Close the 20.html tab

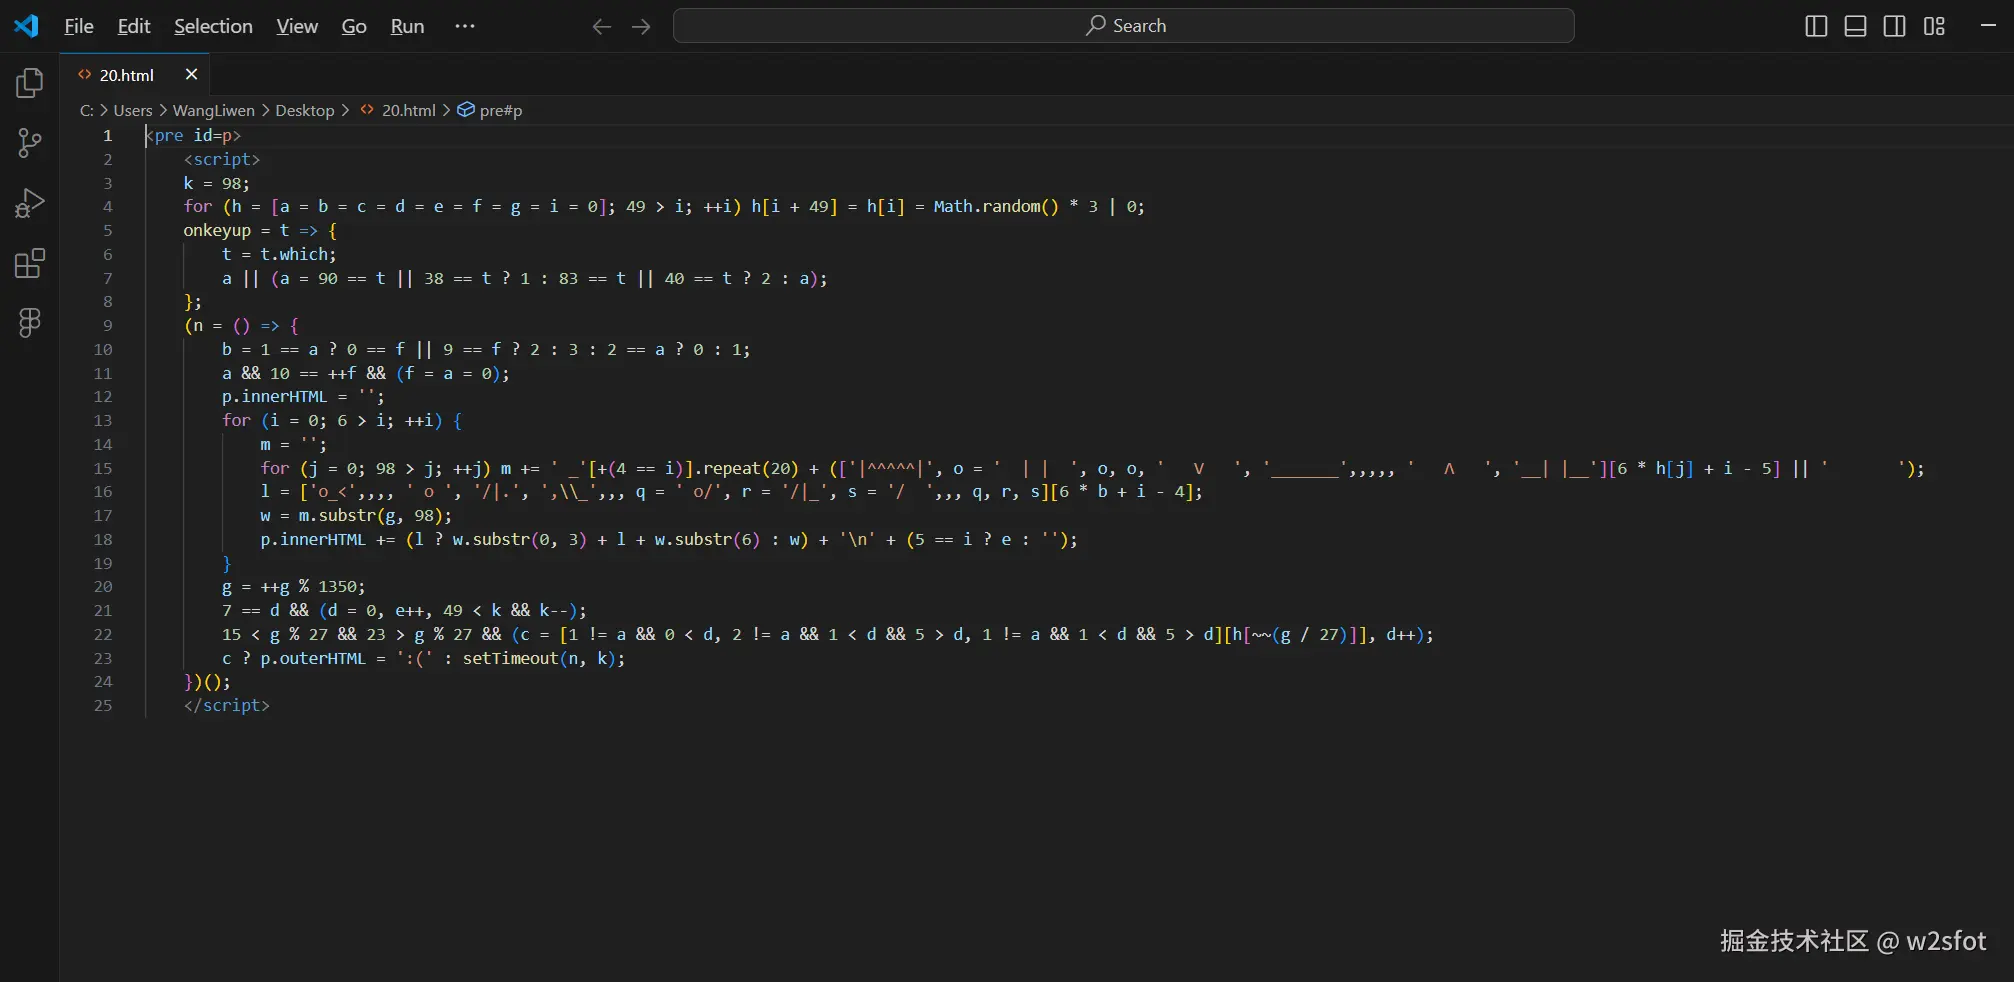[191, 75]
